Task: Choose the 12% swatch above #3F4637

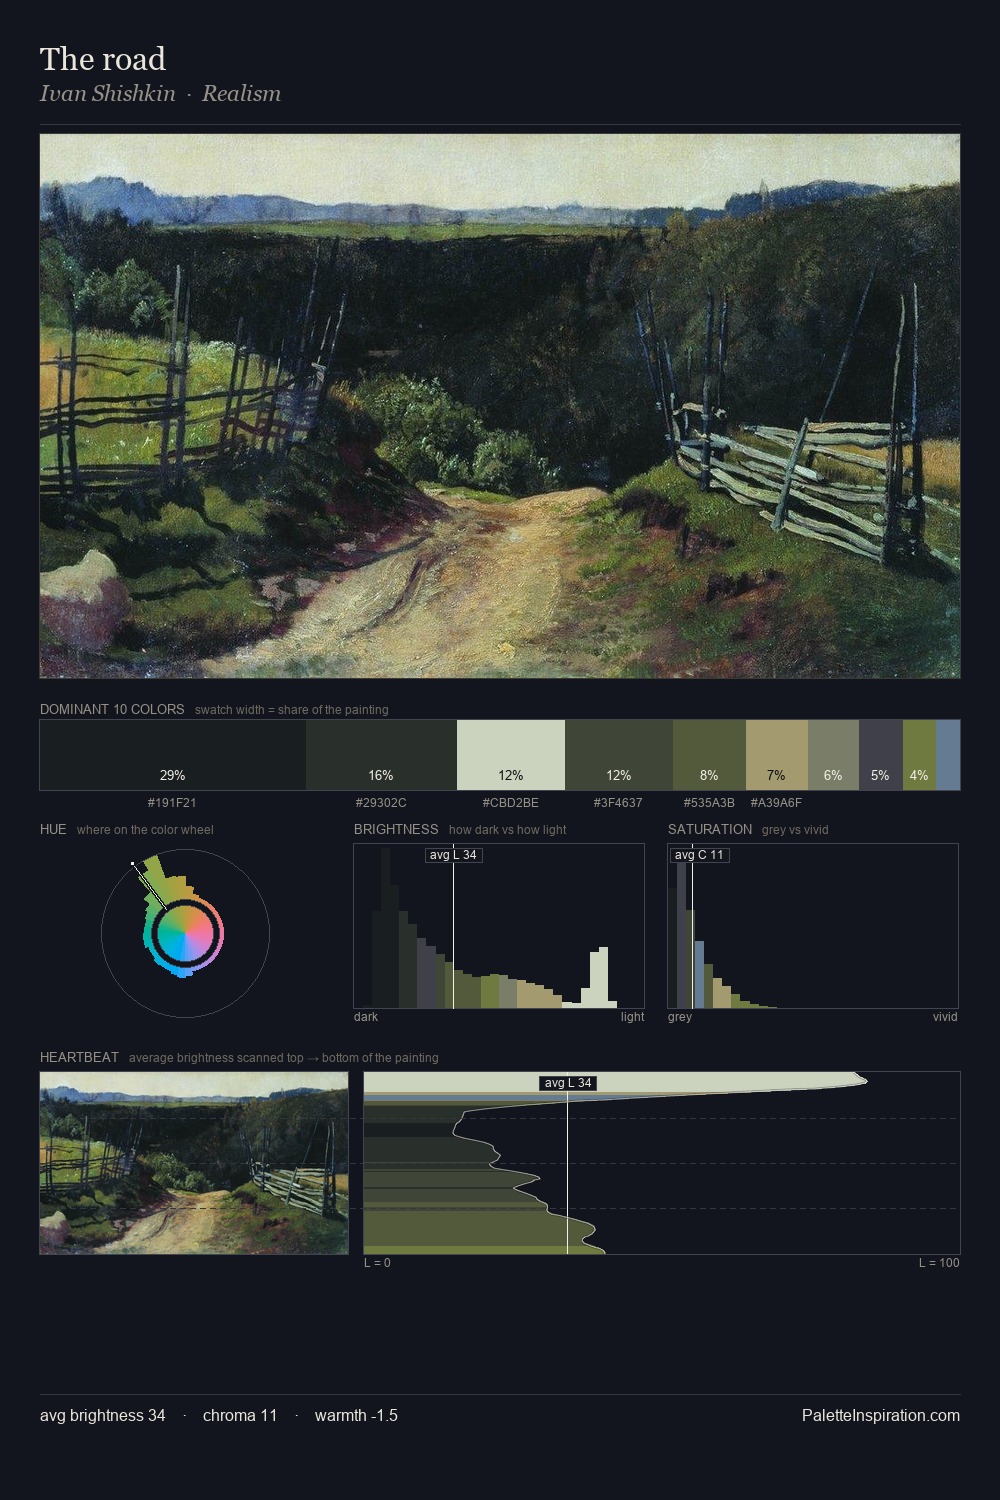Action: (x=619, y=755)
